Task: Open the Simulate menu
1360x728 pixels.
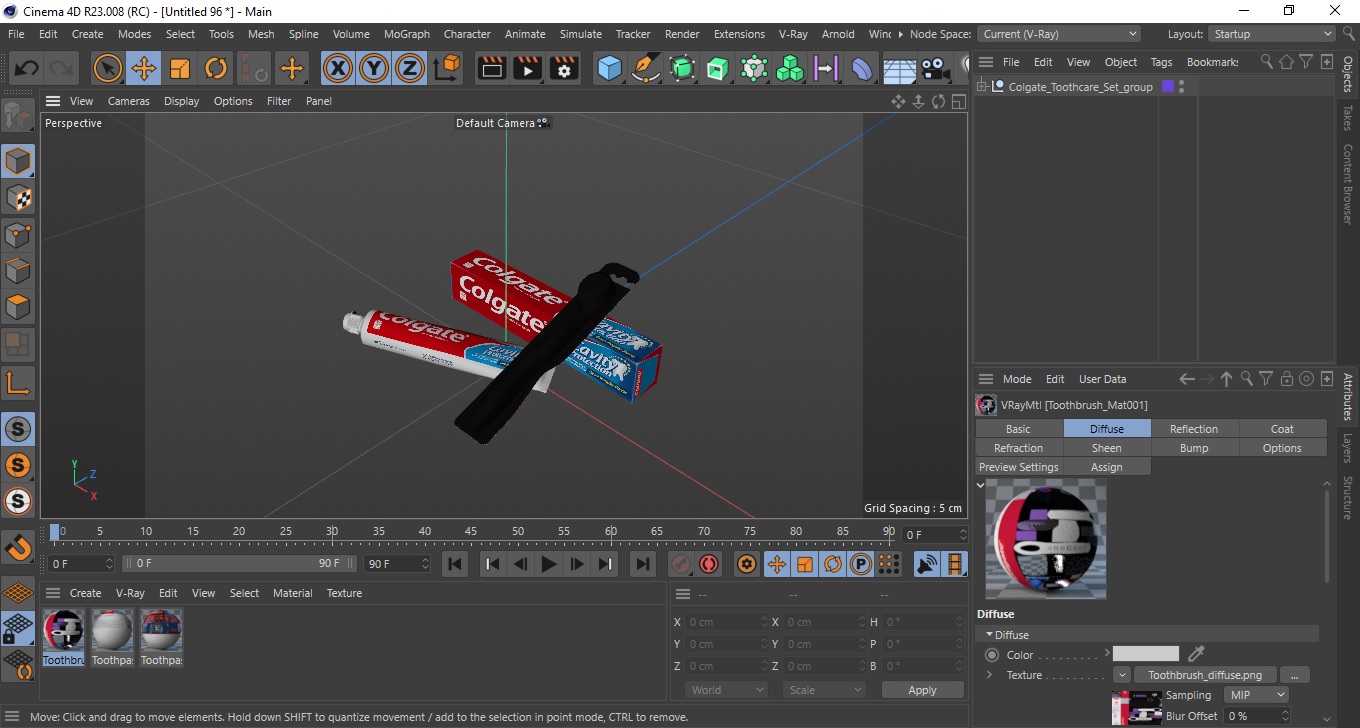Action: (580, 34)
